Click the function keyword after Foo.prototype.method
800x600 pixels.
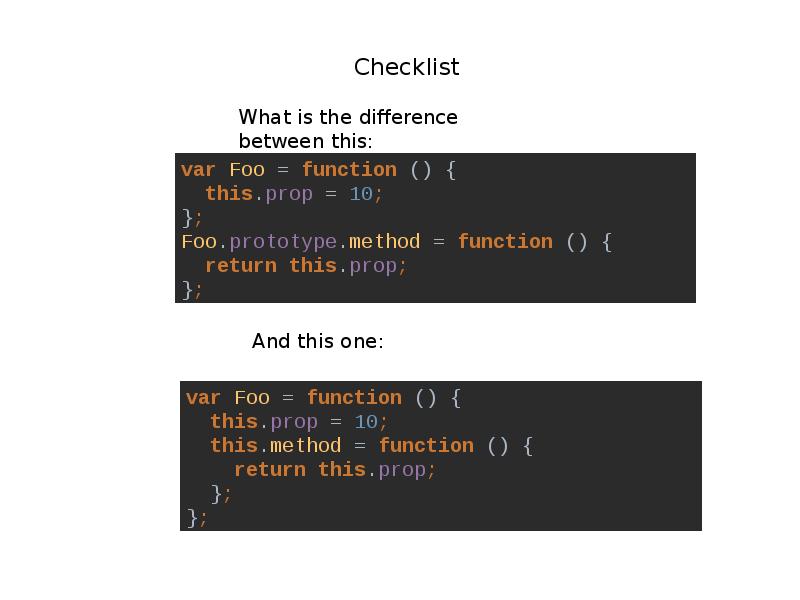505,241
